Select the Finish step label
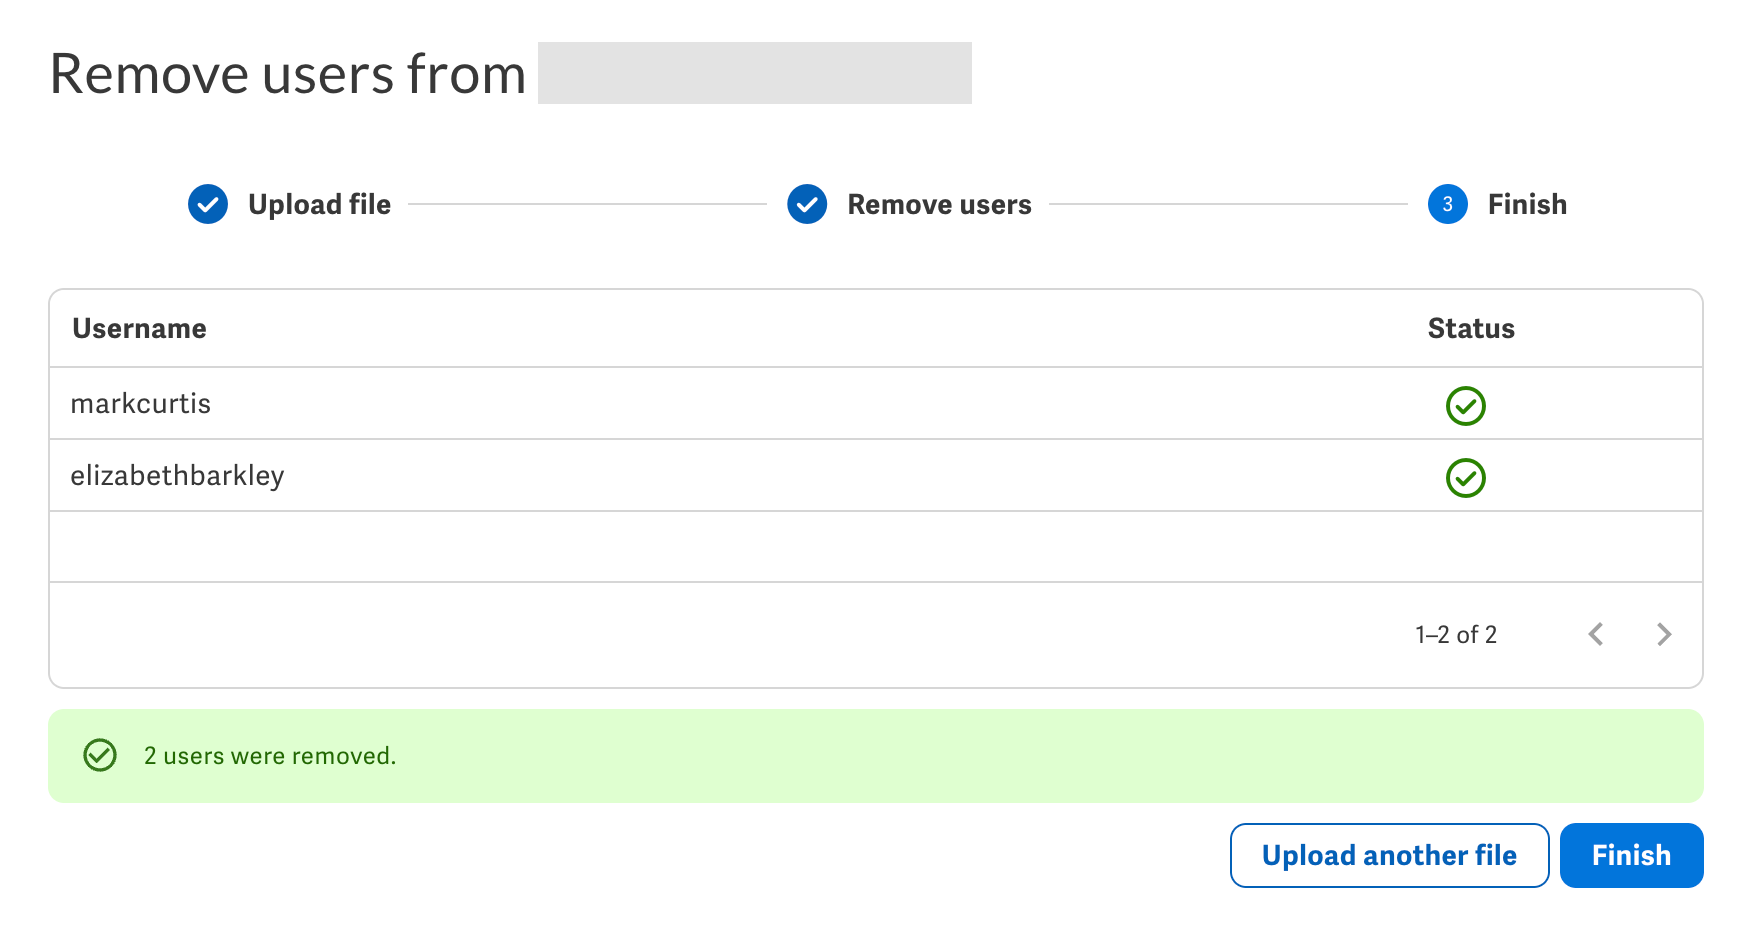Screen dimensions: 1746x934 point(1527,204)
